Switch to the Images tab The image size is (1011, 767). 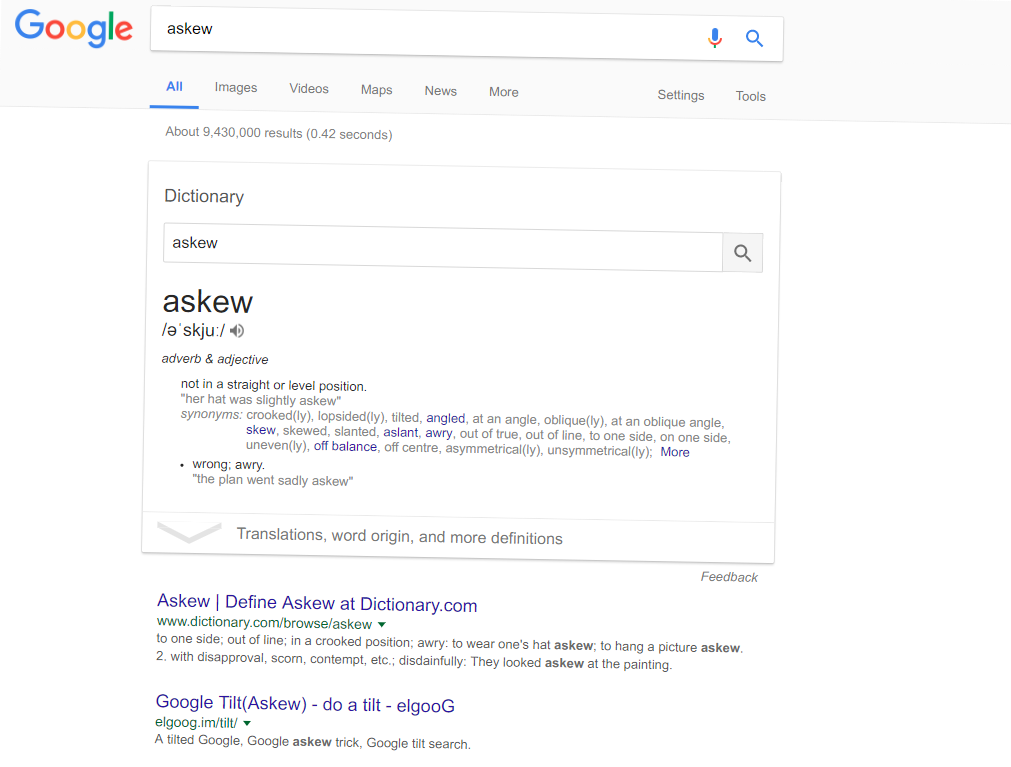(236, 88)
